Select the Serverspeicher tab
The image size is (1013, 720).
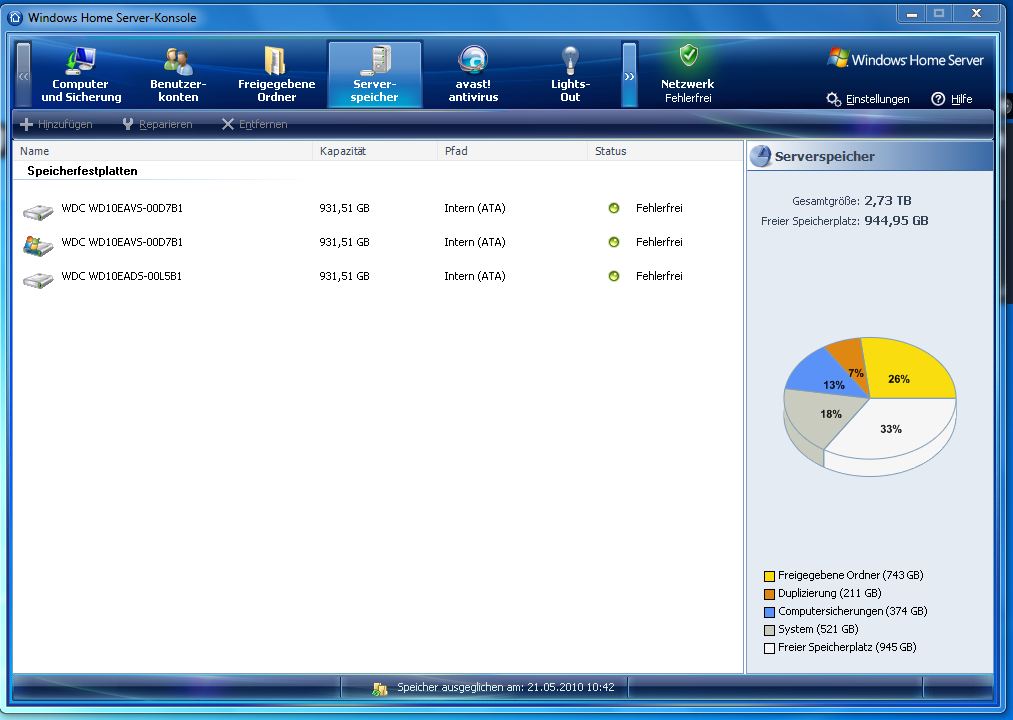[x=375, y=74]
